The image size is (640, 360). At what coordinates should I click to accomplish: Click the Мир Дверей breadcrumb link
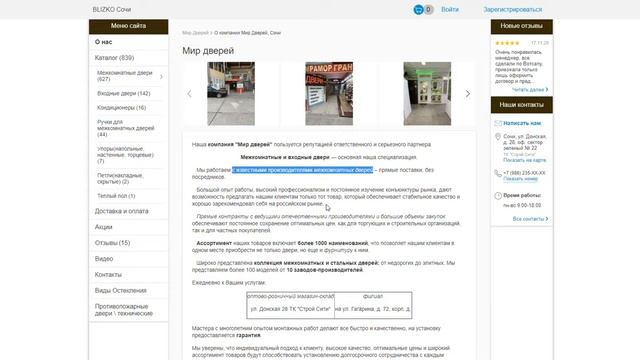(195, 33)
